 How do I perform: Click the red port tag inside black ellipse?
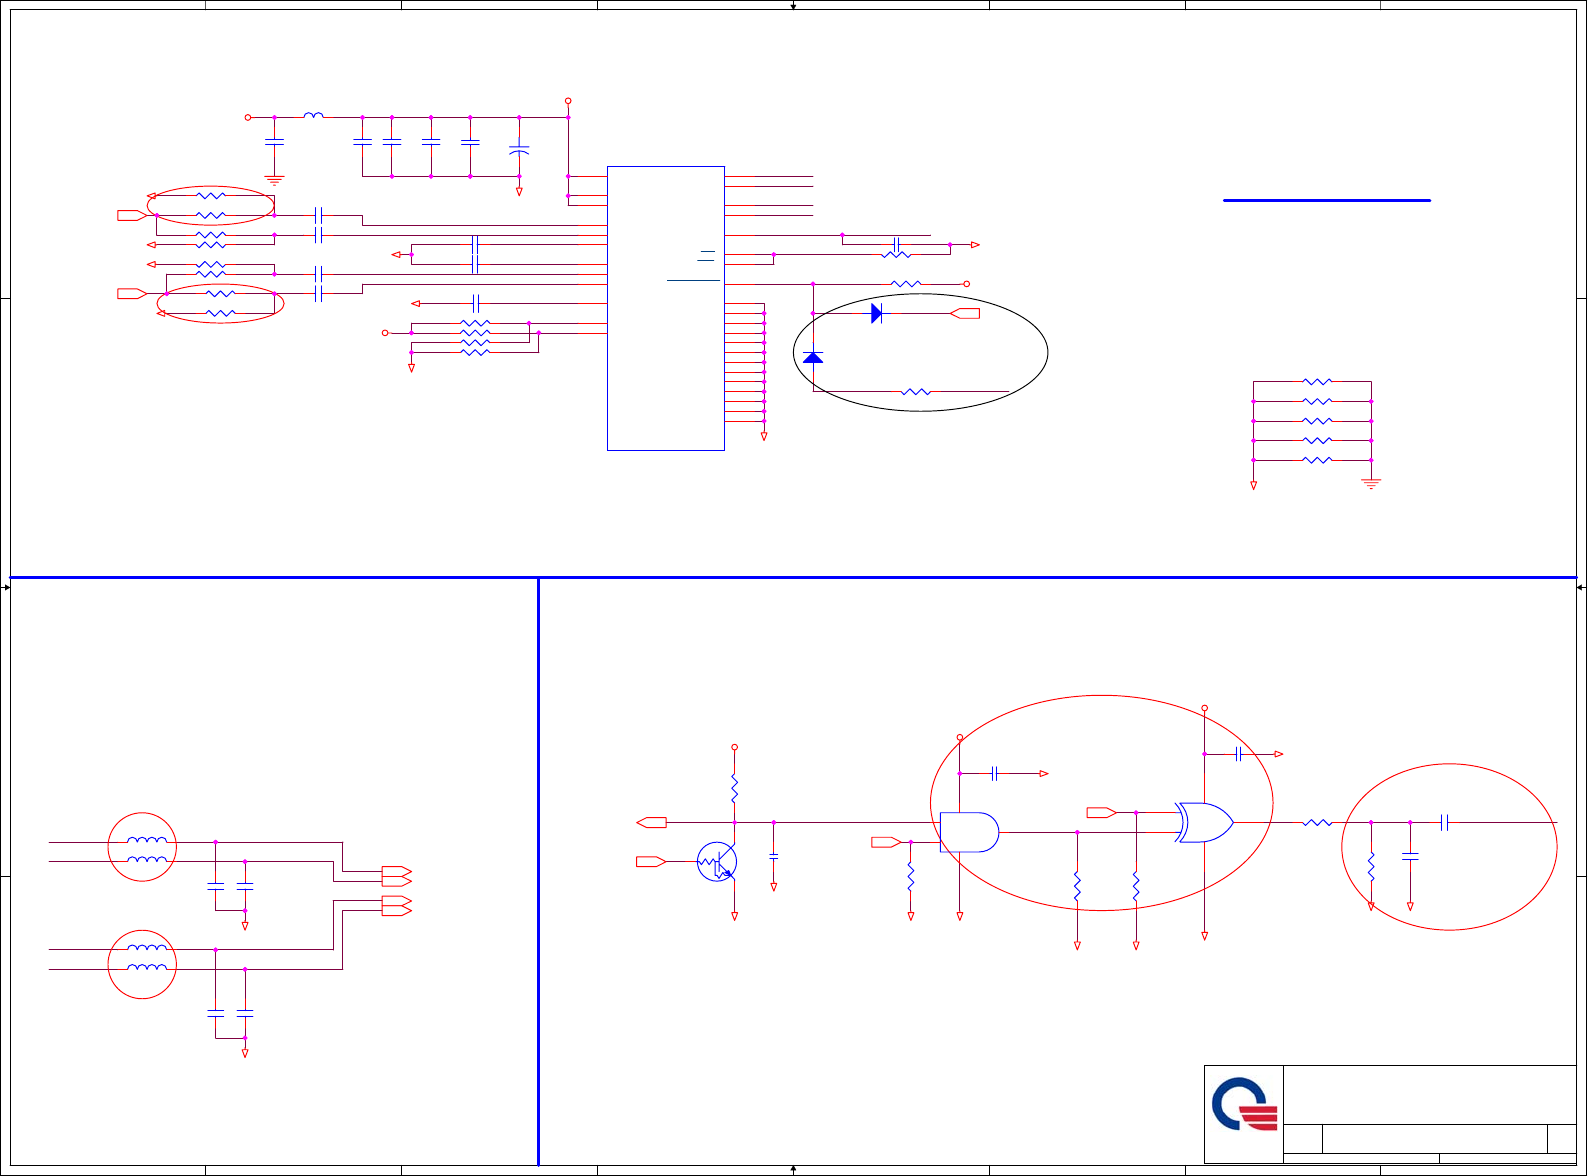(965, 313)
